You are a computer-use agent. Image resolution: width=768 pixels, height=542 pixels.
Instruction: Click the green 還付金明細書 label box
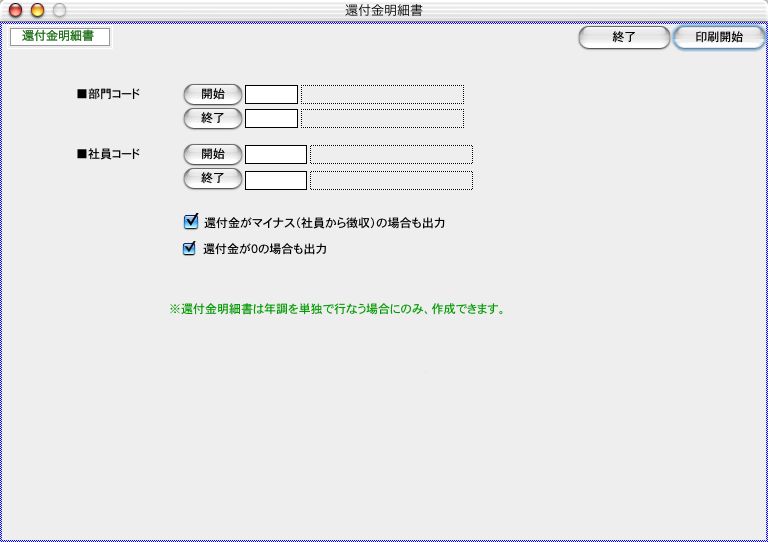[x=59, y=37]
